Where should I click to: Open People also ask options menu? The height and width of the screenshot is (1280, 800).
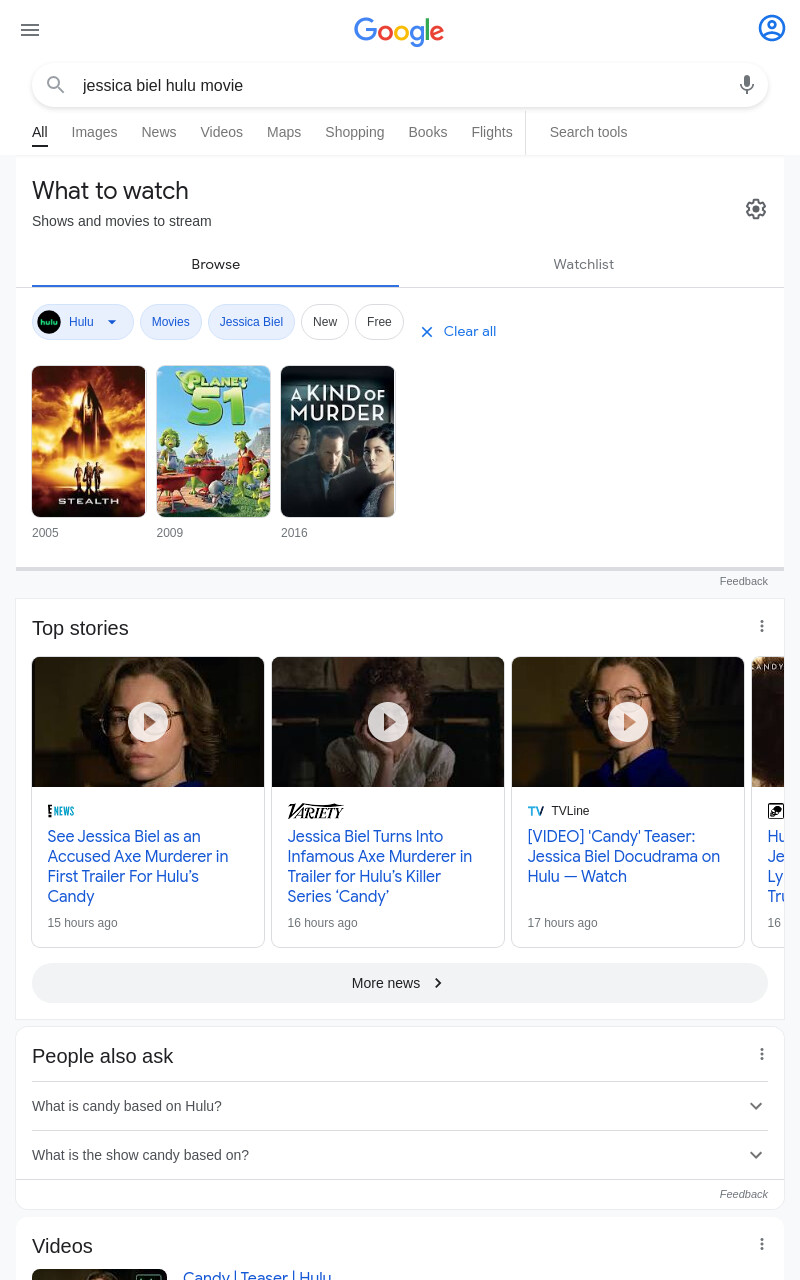point(762,1054)
